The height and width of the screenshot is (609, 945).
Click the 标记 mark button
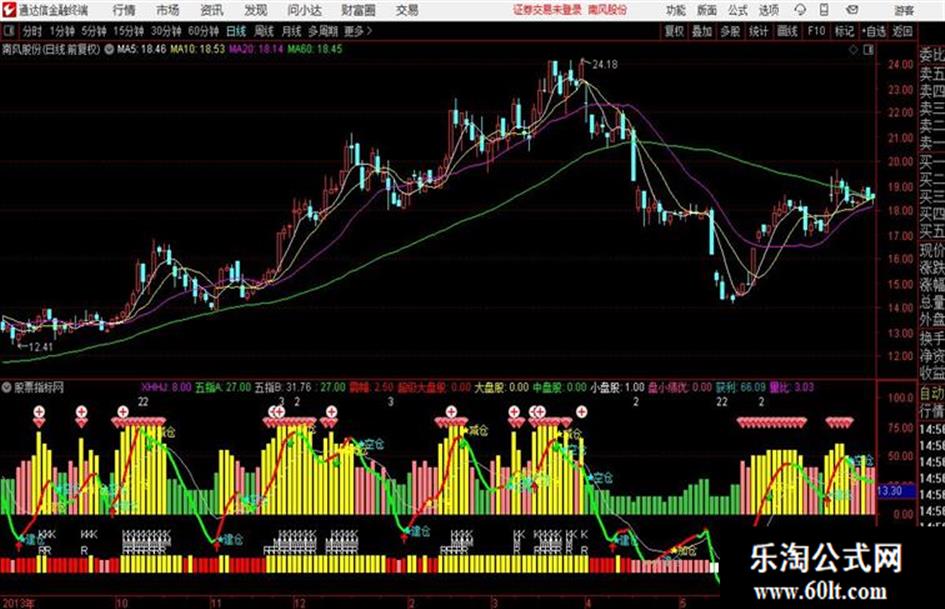click(844, 31)
